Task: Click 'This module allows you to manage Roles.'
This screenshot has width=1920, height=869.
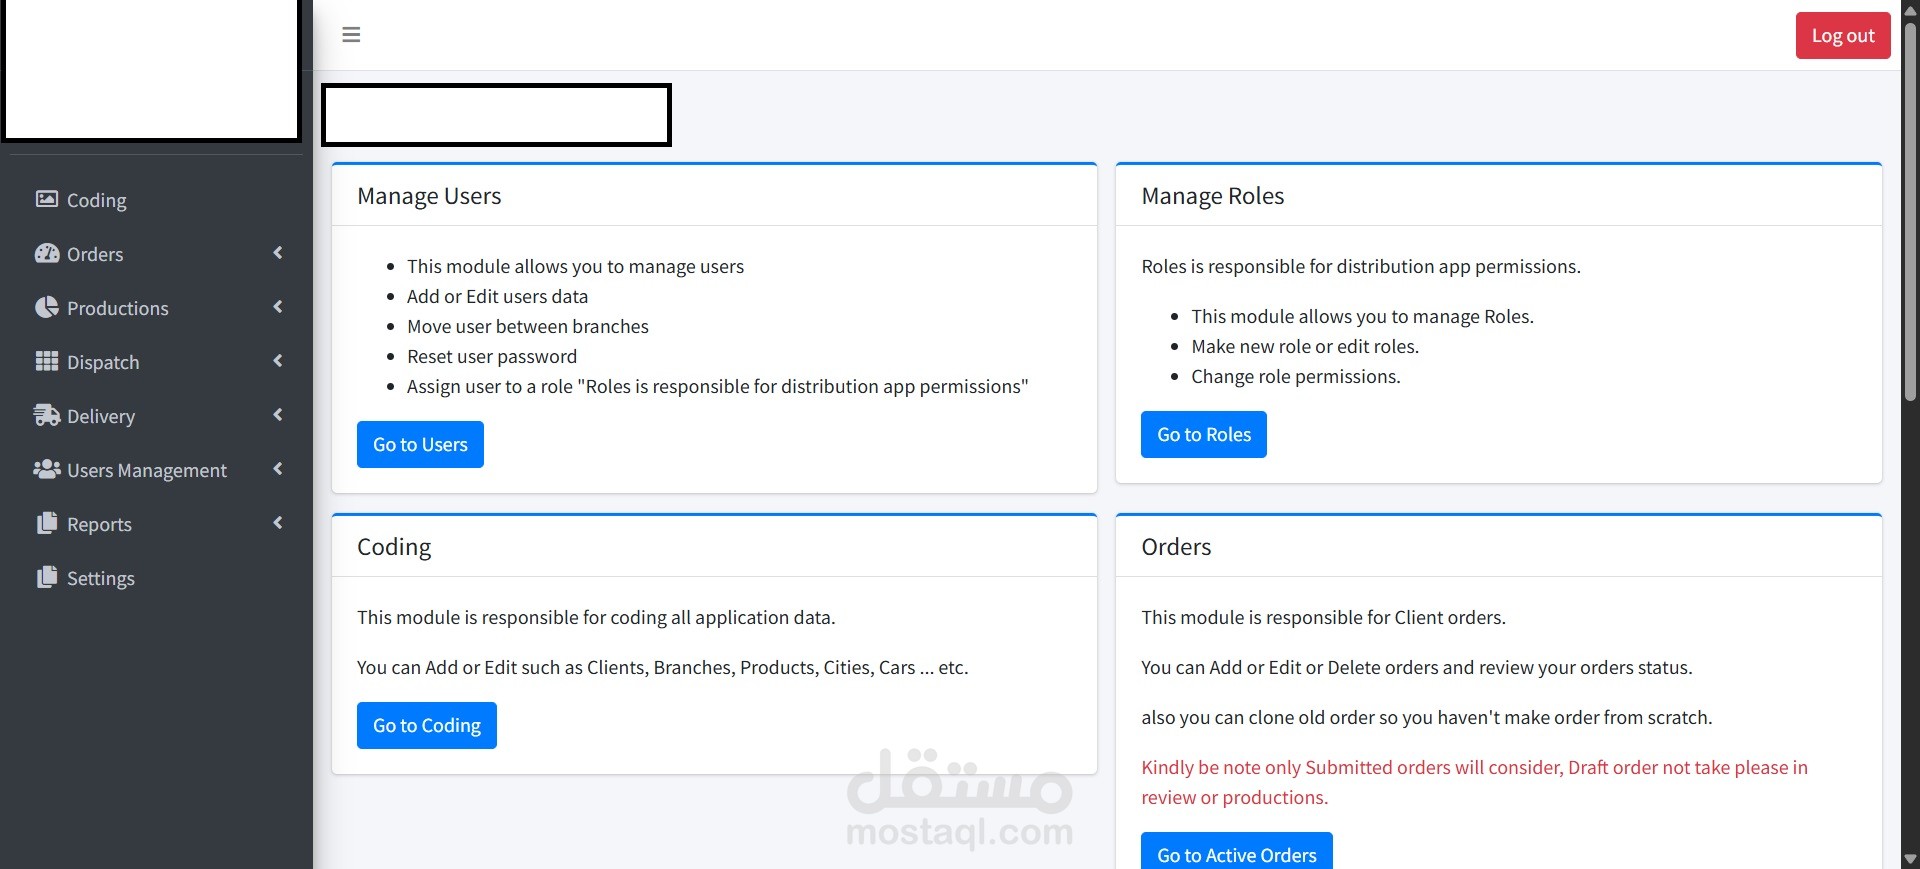Action: coord(1362,316)
